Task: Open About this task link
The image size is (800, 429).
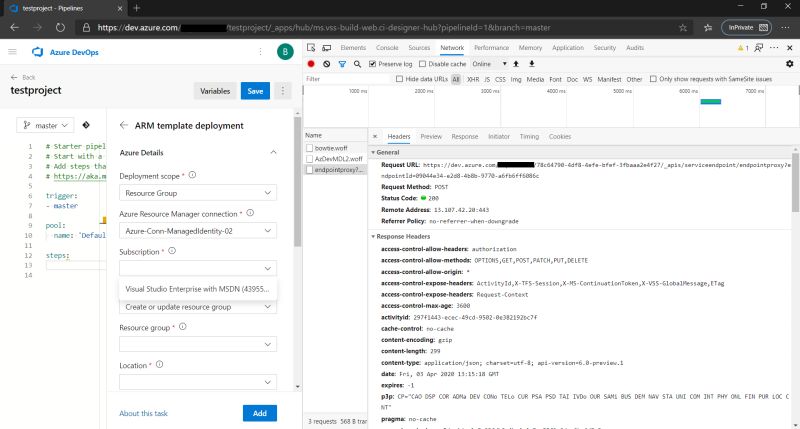Action: [x=143, y=413]
